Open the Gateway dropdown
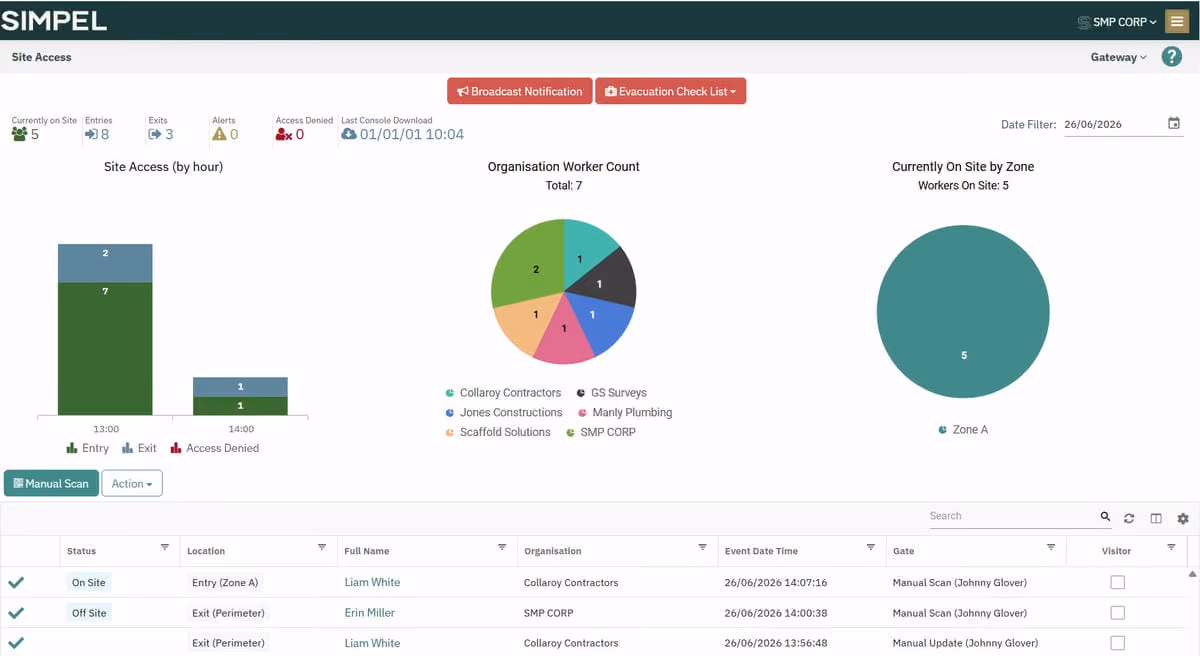Viewport: 1200px width, 656px height. click(x=1118, y=57)
